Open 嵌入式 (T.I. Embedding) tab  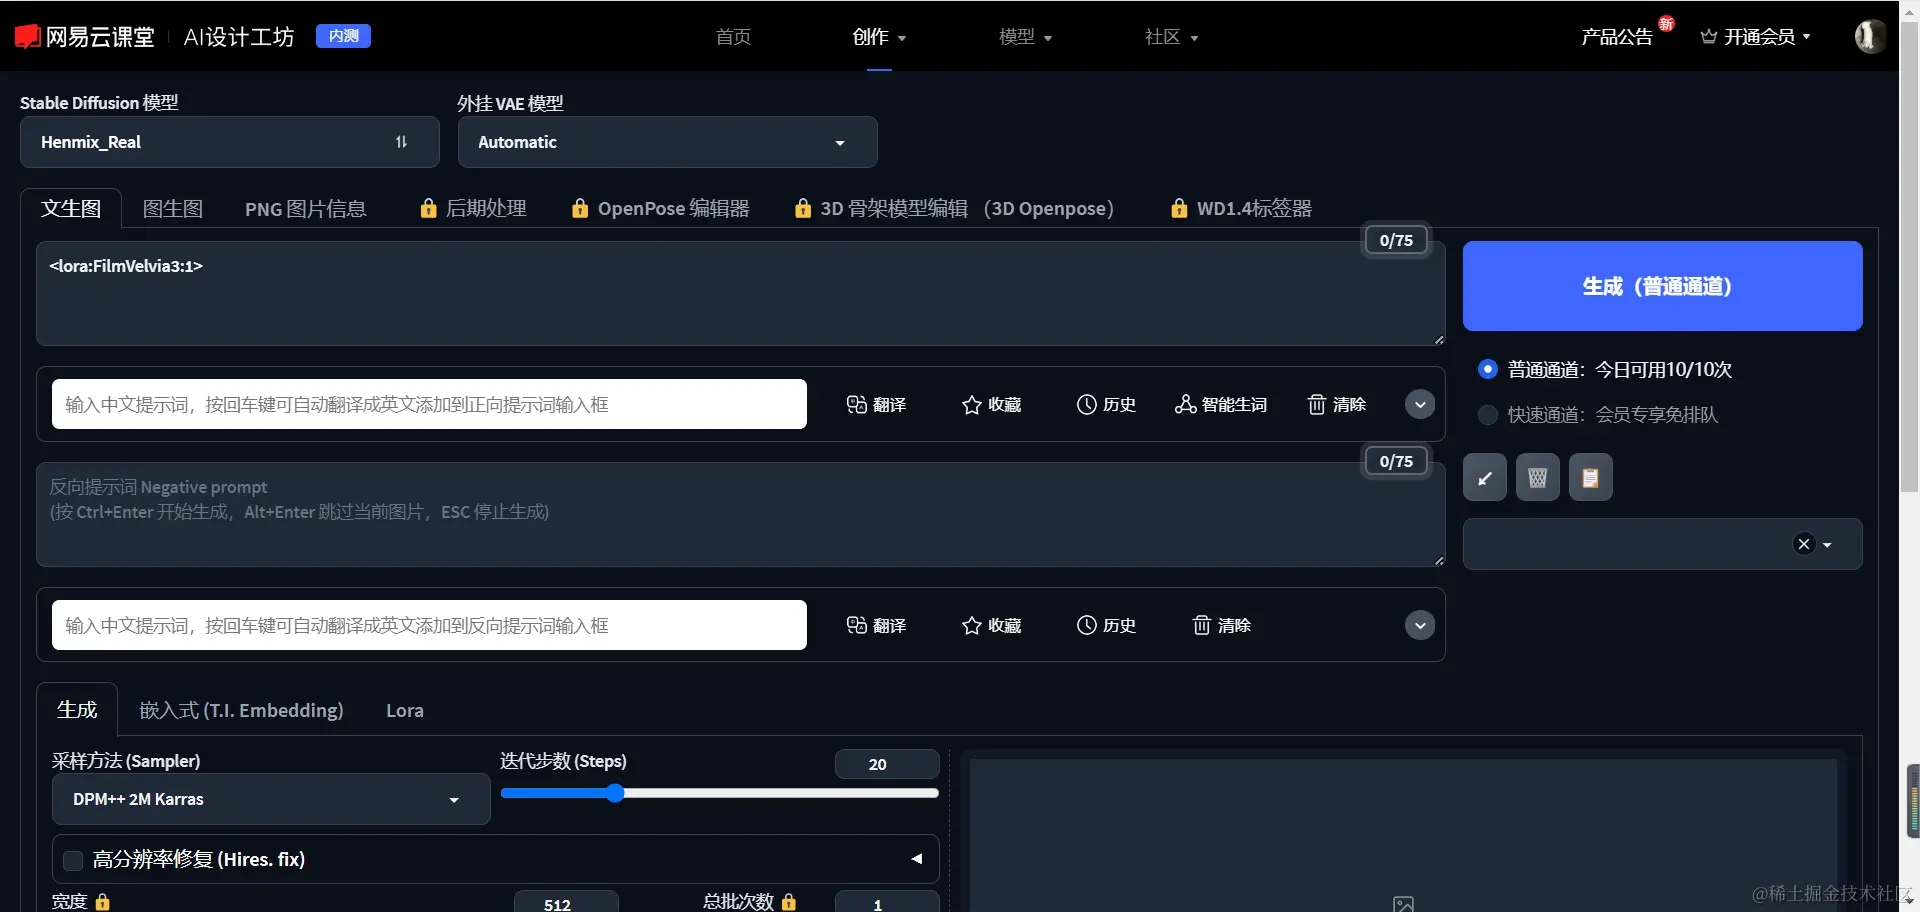[241, 710]
